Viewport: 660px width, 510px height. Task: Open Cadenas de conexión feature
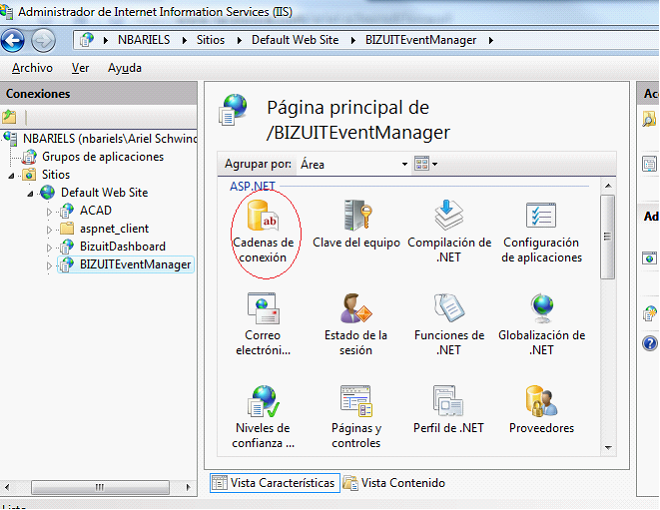[x=263, y=232]
